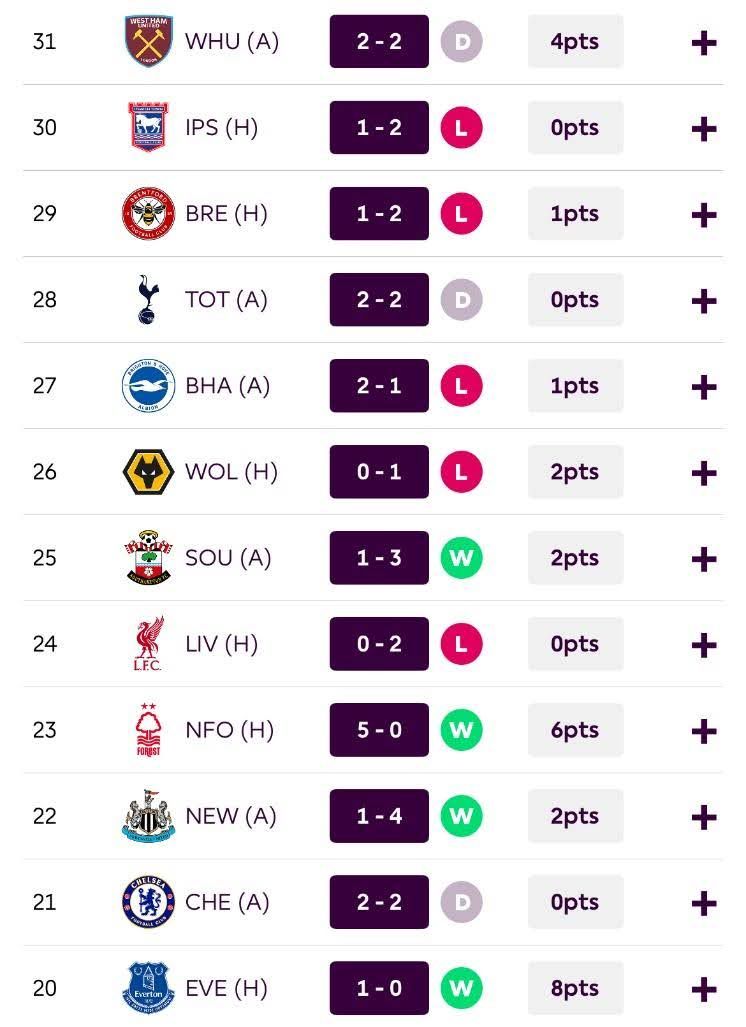This screenshot has height=1027, width=746.
Task: Expand gameweek 23 NFO row plus
Action: tap(704, 732)
